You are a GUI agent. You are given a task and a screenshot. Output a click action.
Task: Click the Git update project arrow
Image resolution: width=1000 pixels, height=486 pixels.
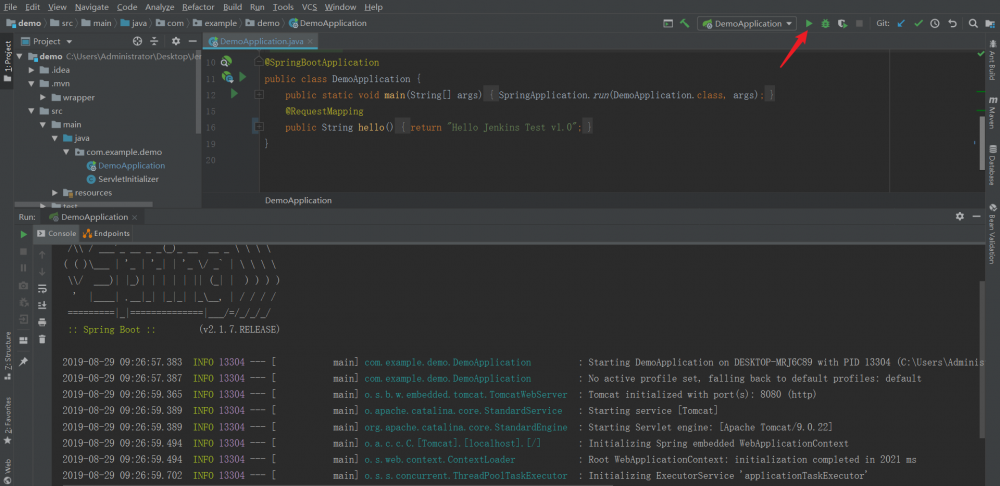901,23
